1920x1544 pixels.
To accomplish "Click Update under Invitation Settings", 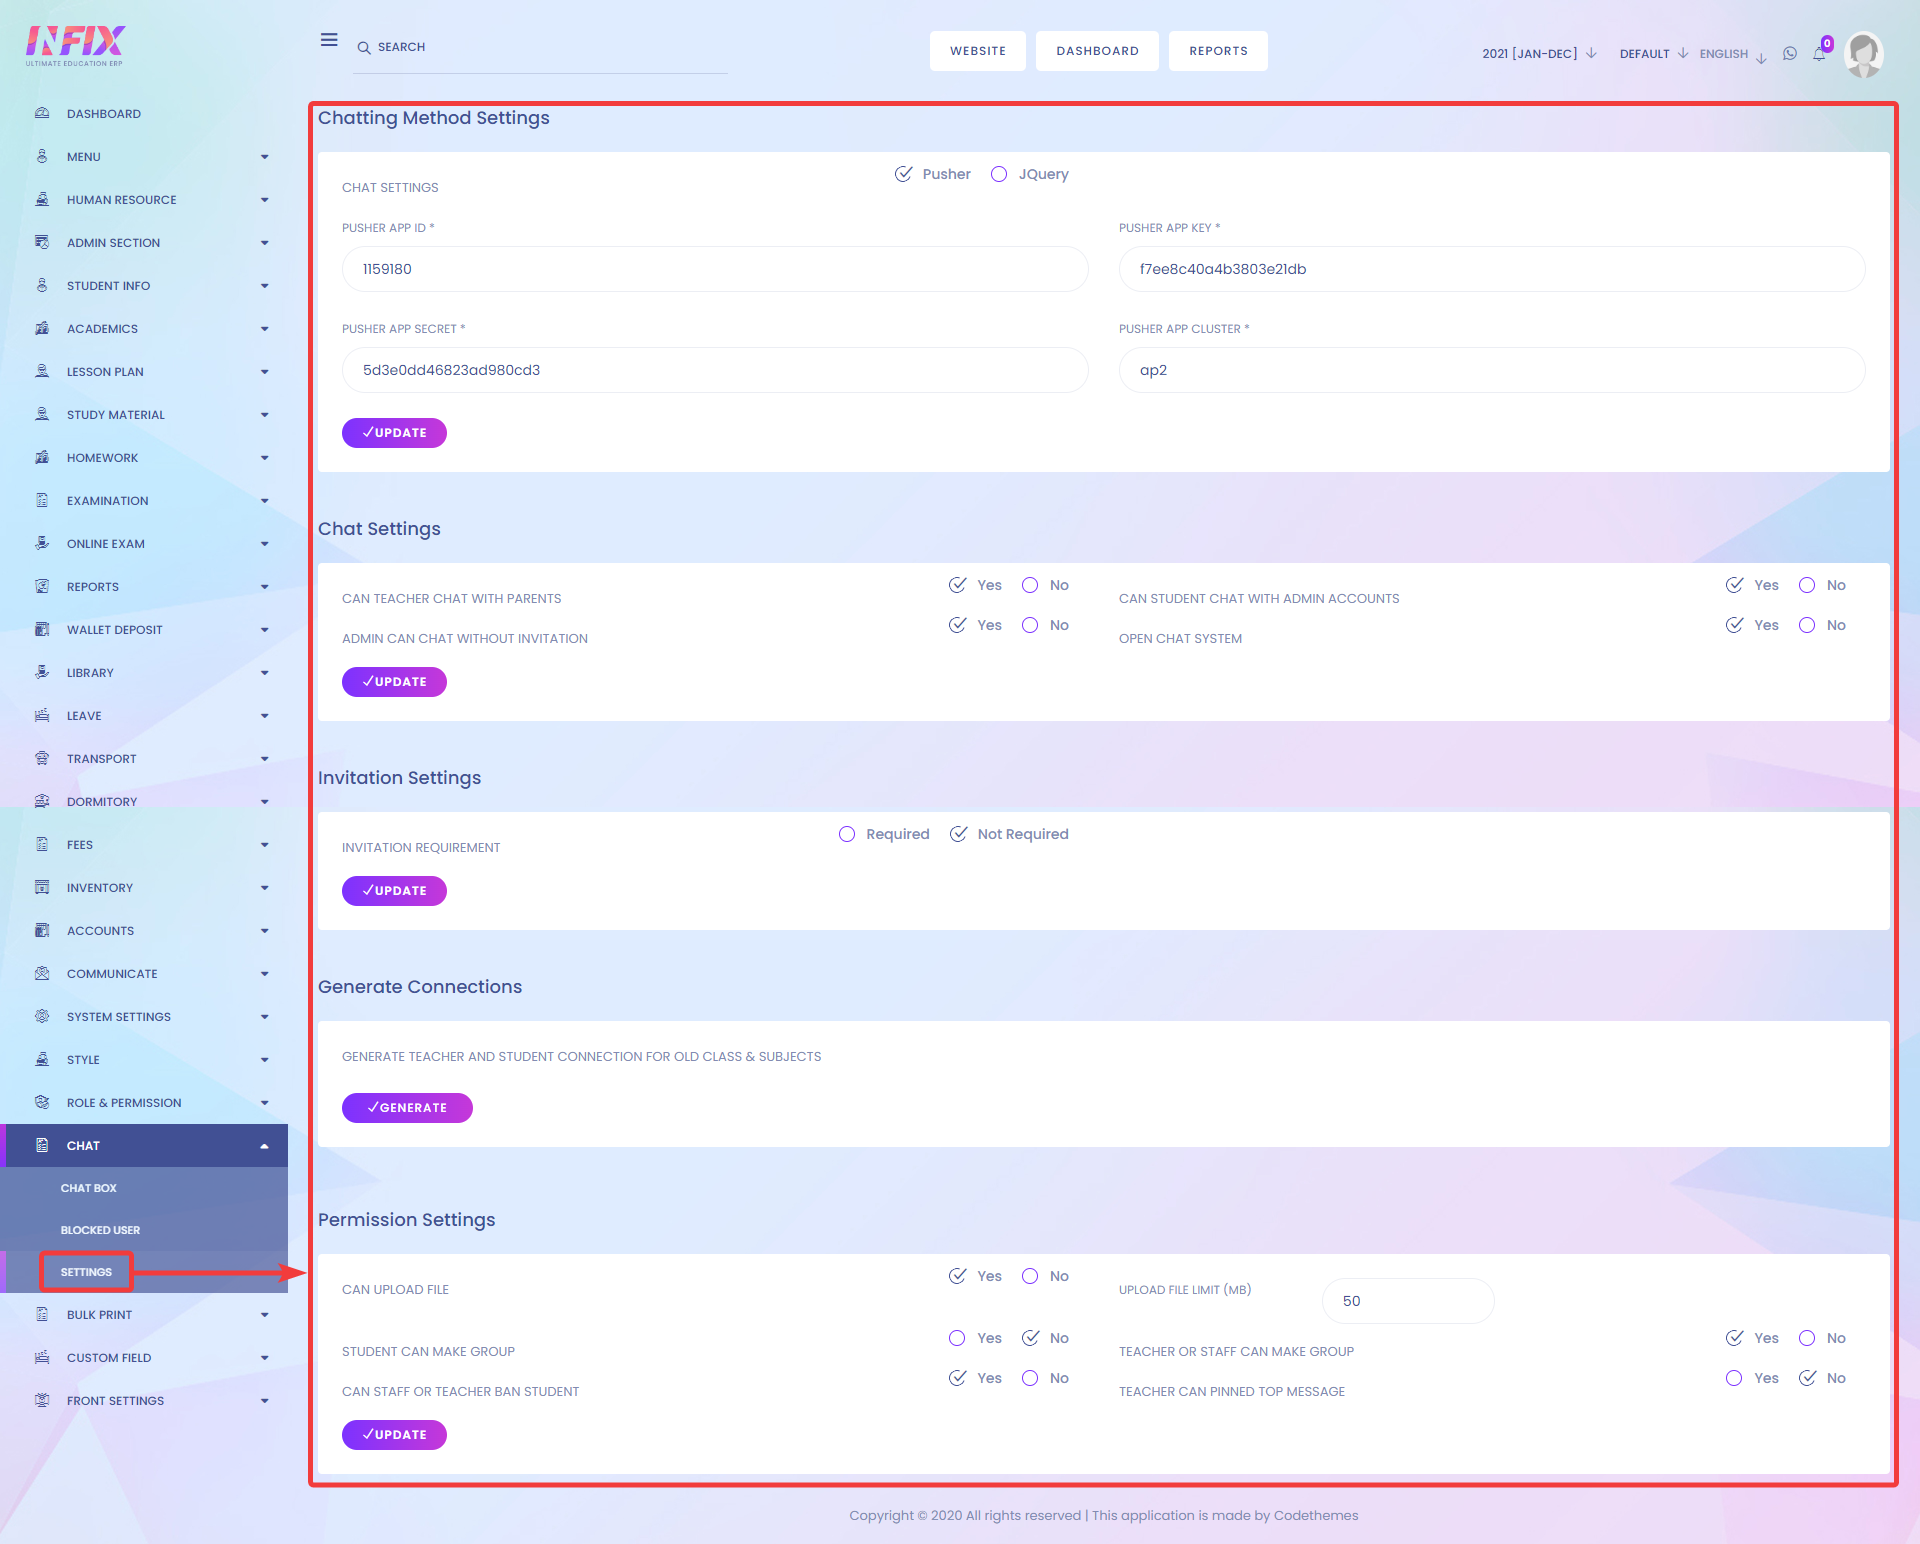I will 394,891.
